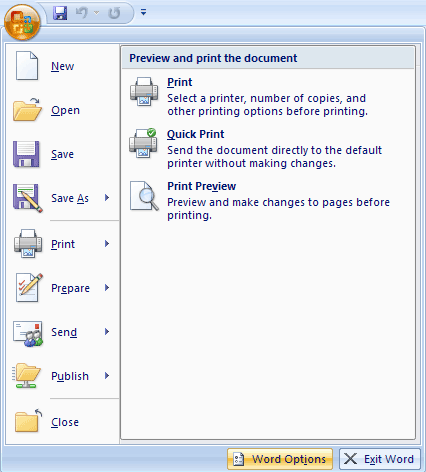Viewport: 426px width, 472px height.
Task: Select the Open menu entry text
Action: (65, 110)
